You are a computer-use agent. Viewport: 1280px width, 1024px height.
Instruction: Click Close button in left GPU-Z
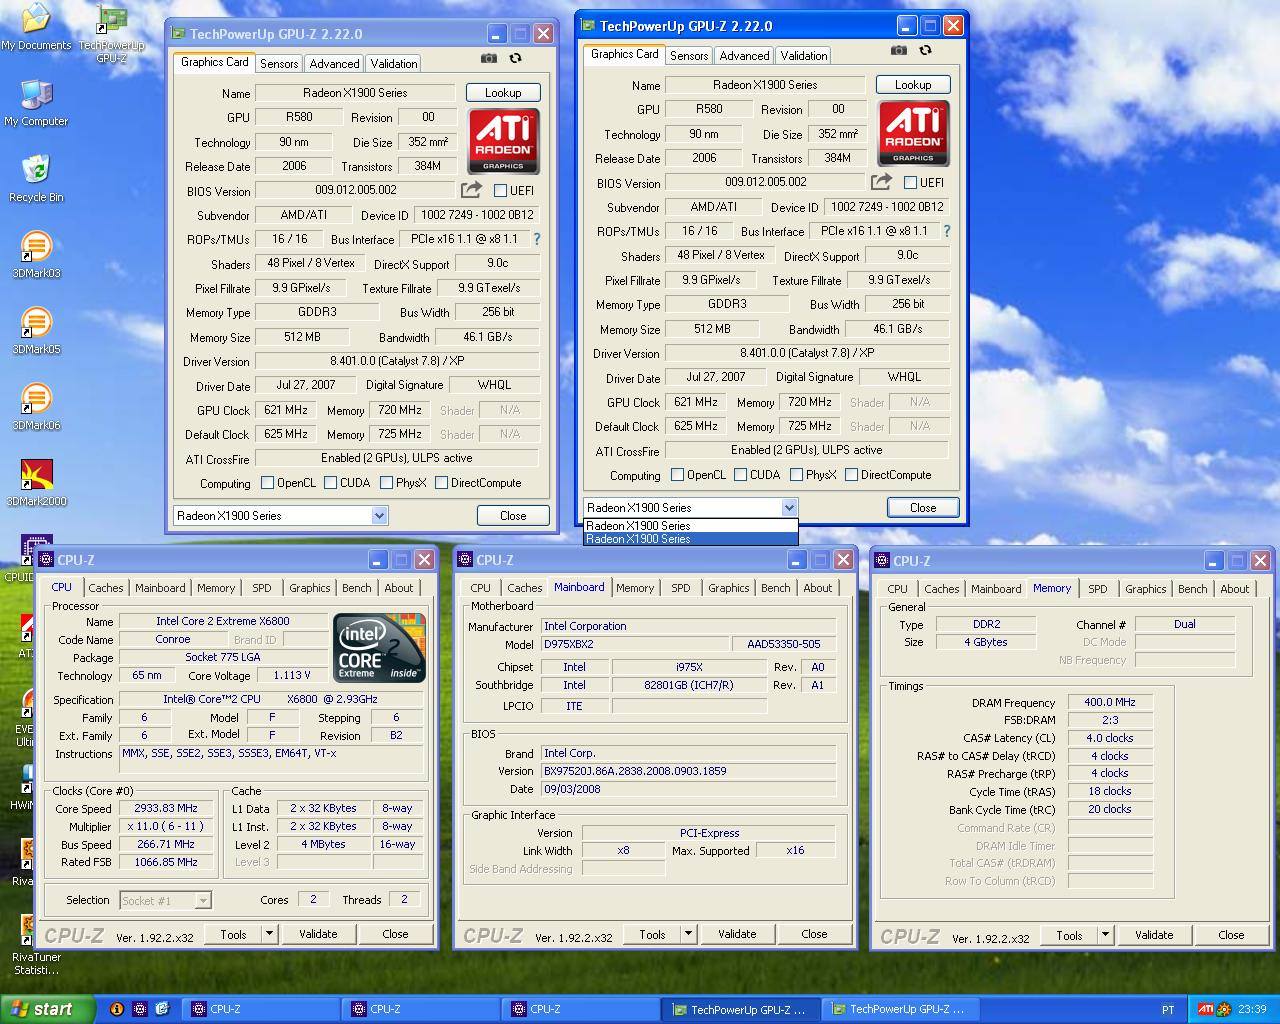point(513,516)
